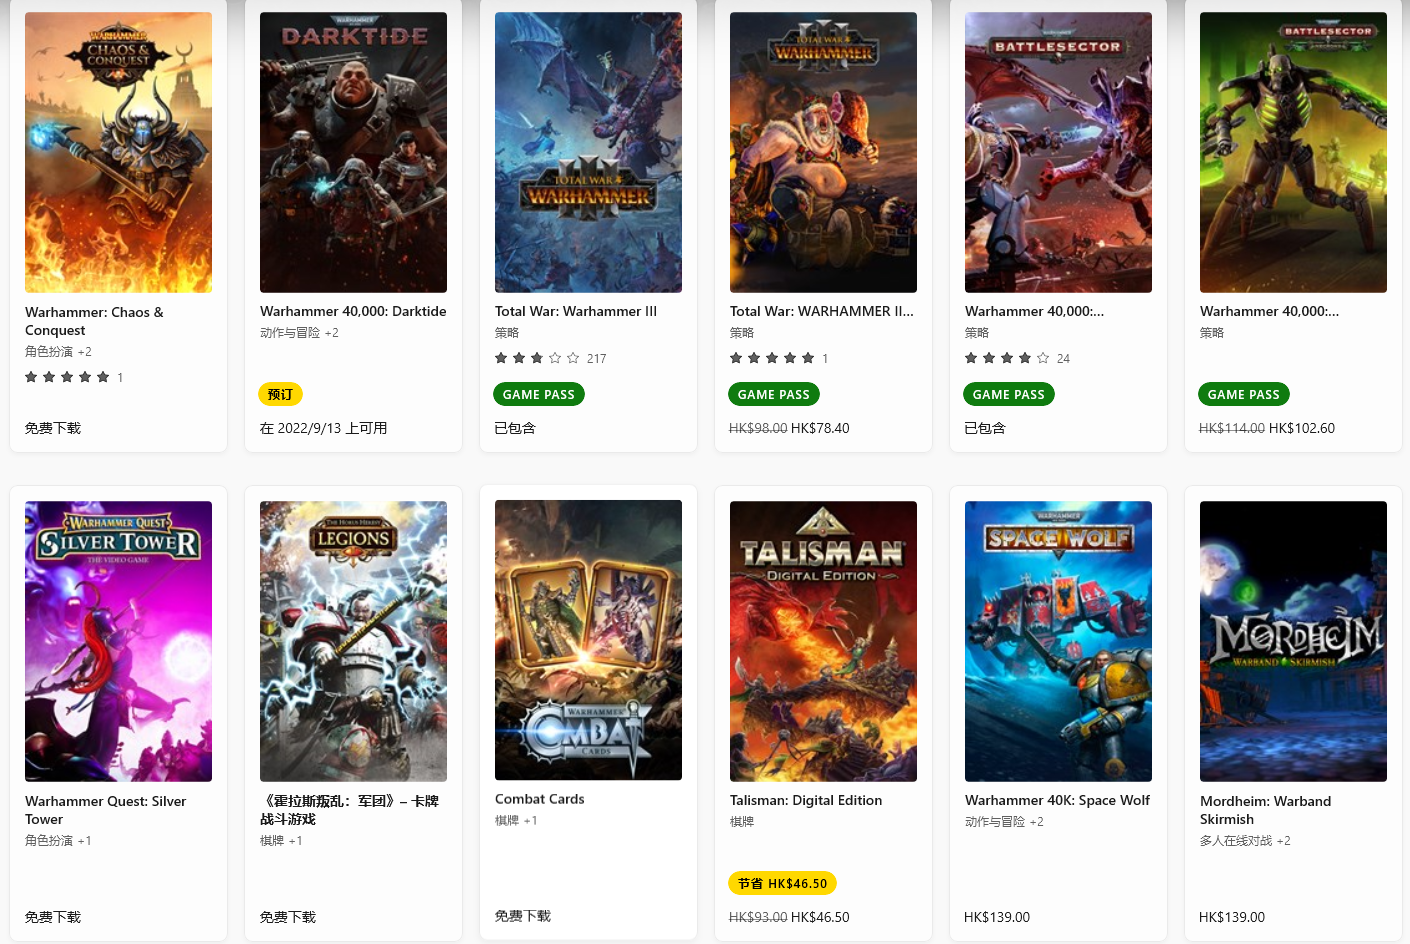Click the yellow 预订 pre-order badge
Image resolution: width=1410 pixels, height=944 pixels.
[x=280, y=394]
